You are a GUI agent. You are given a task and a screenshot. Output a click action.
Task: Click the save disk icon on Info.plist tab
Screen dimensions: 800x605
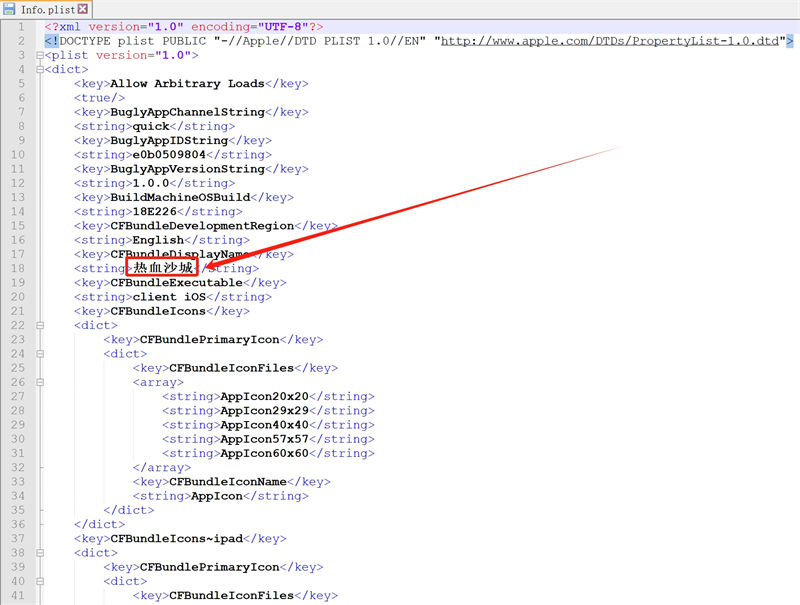(9, 9)
